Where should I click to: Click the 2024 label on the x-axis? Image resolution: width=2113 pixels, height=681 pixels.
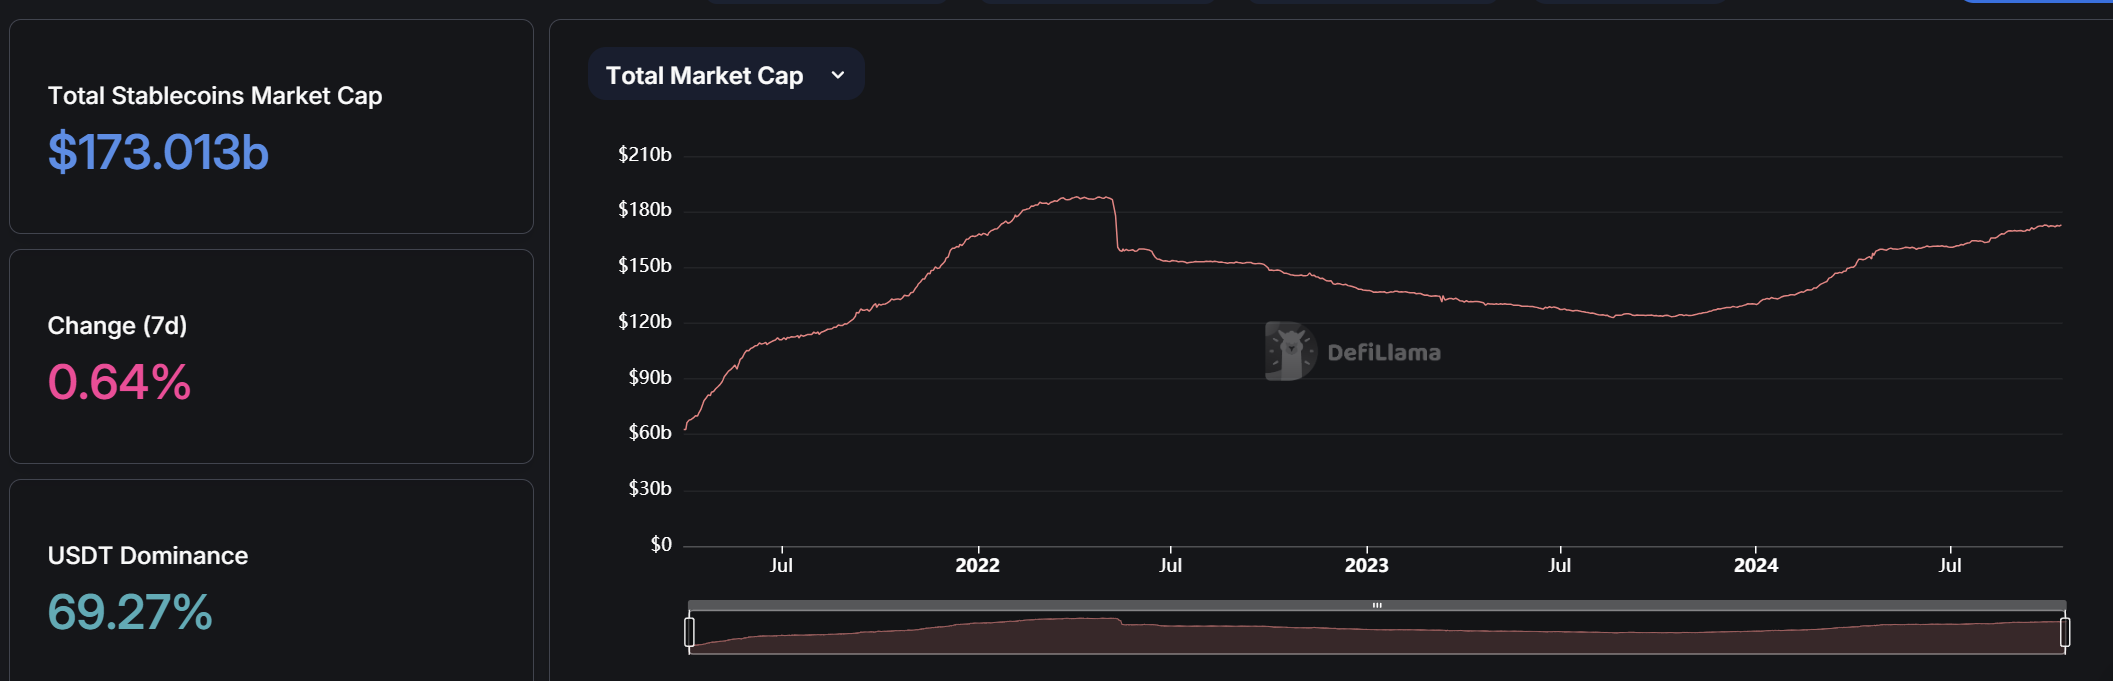[1755, 565]
